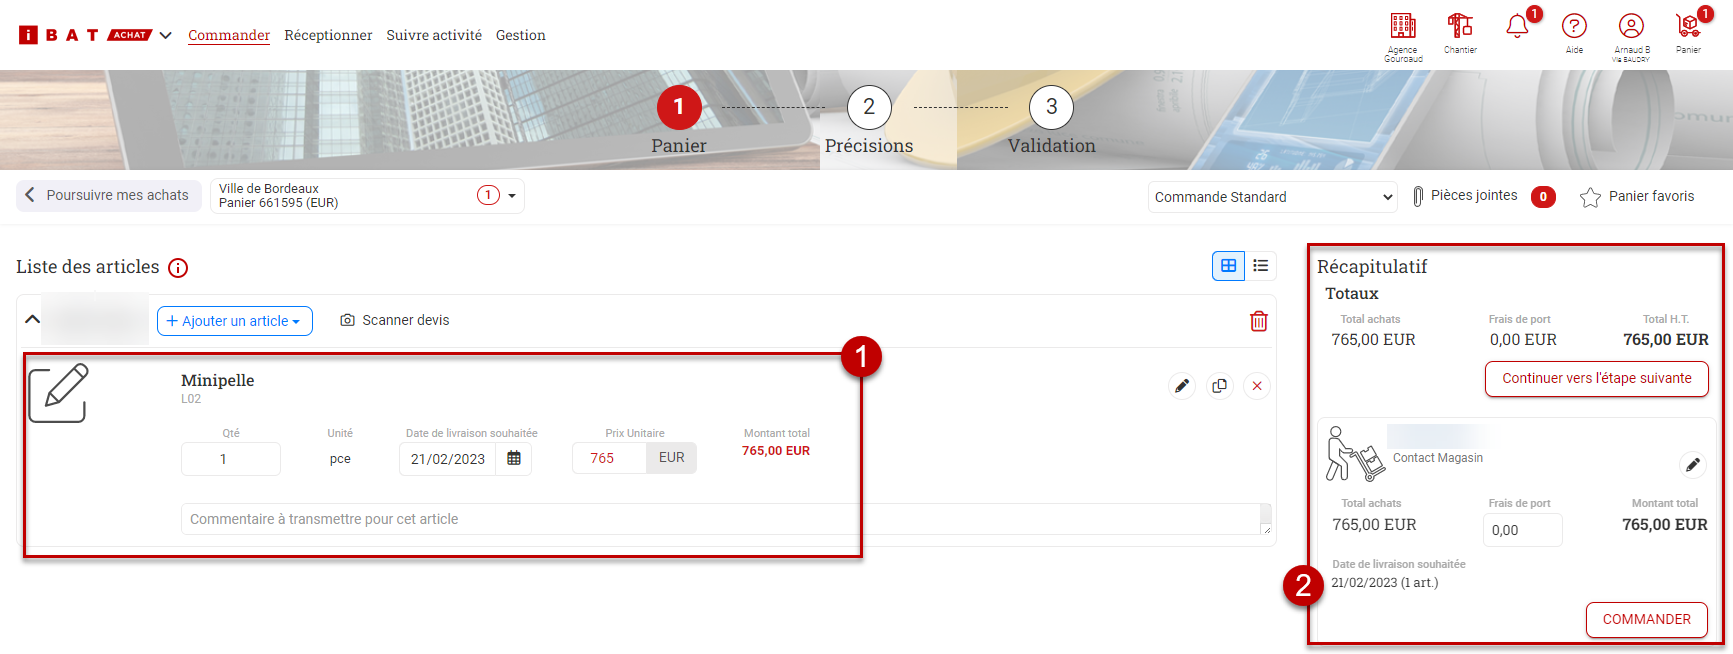Open the Agence Gouraud building icon
Screen dimensions: 1733x654
[1403, 27]
